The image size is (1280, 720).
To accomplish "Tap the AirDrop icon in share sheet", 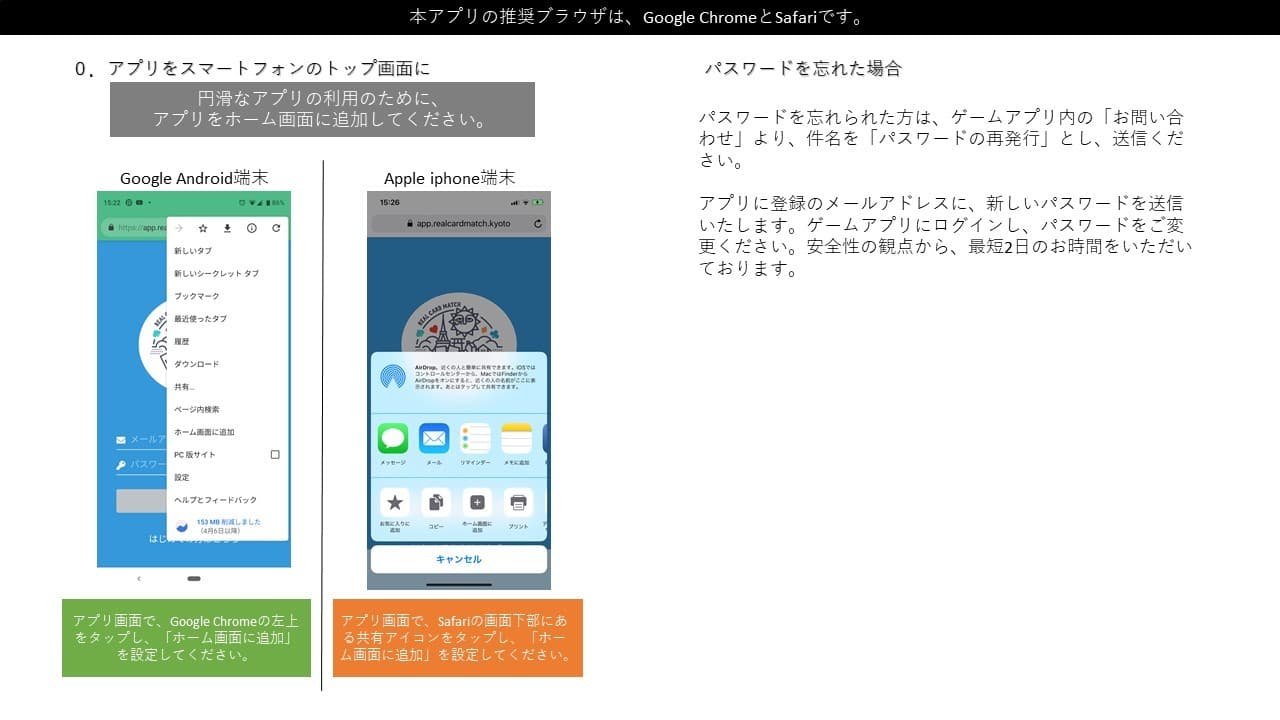I will click(x=393, y=377).
